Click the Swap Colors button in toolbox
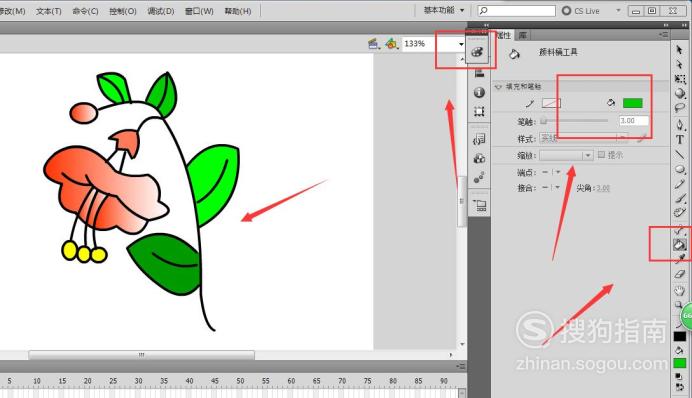 tap(679, 387)
